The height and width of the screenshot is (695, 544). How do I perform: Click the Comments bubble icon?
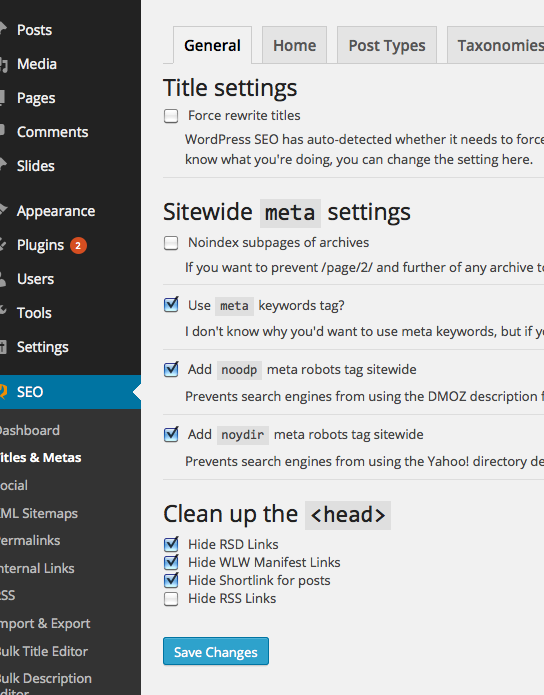(3, 131)
